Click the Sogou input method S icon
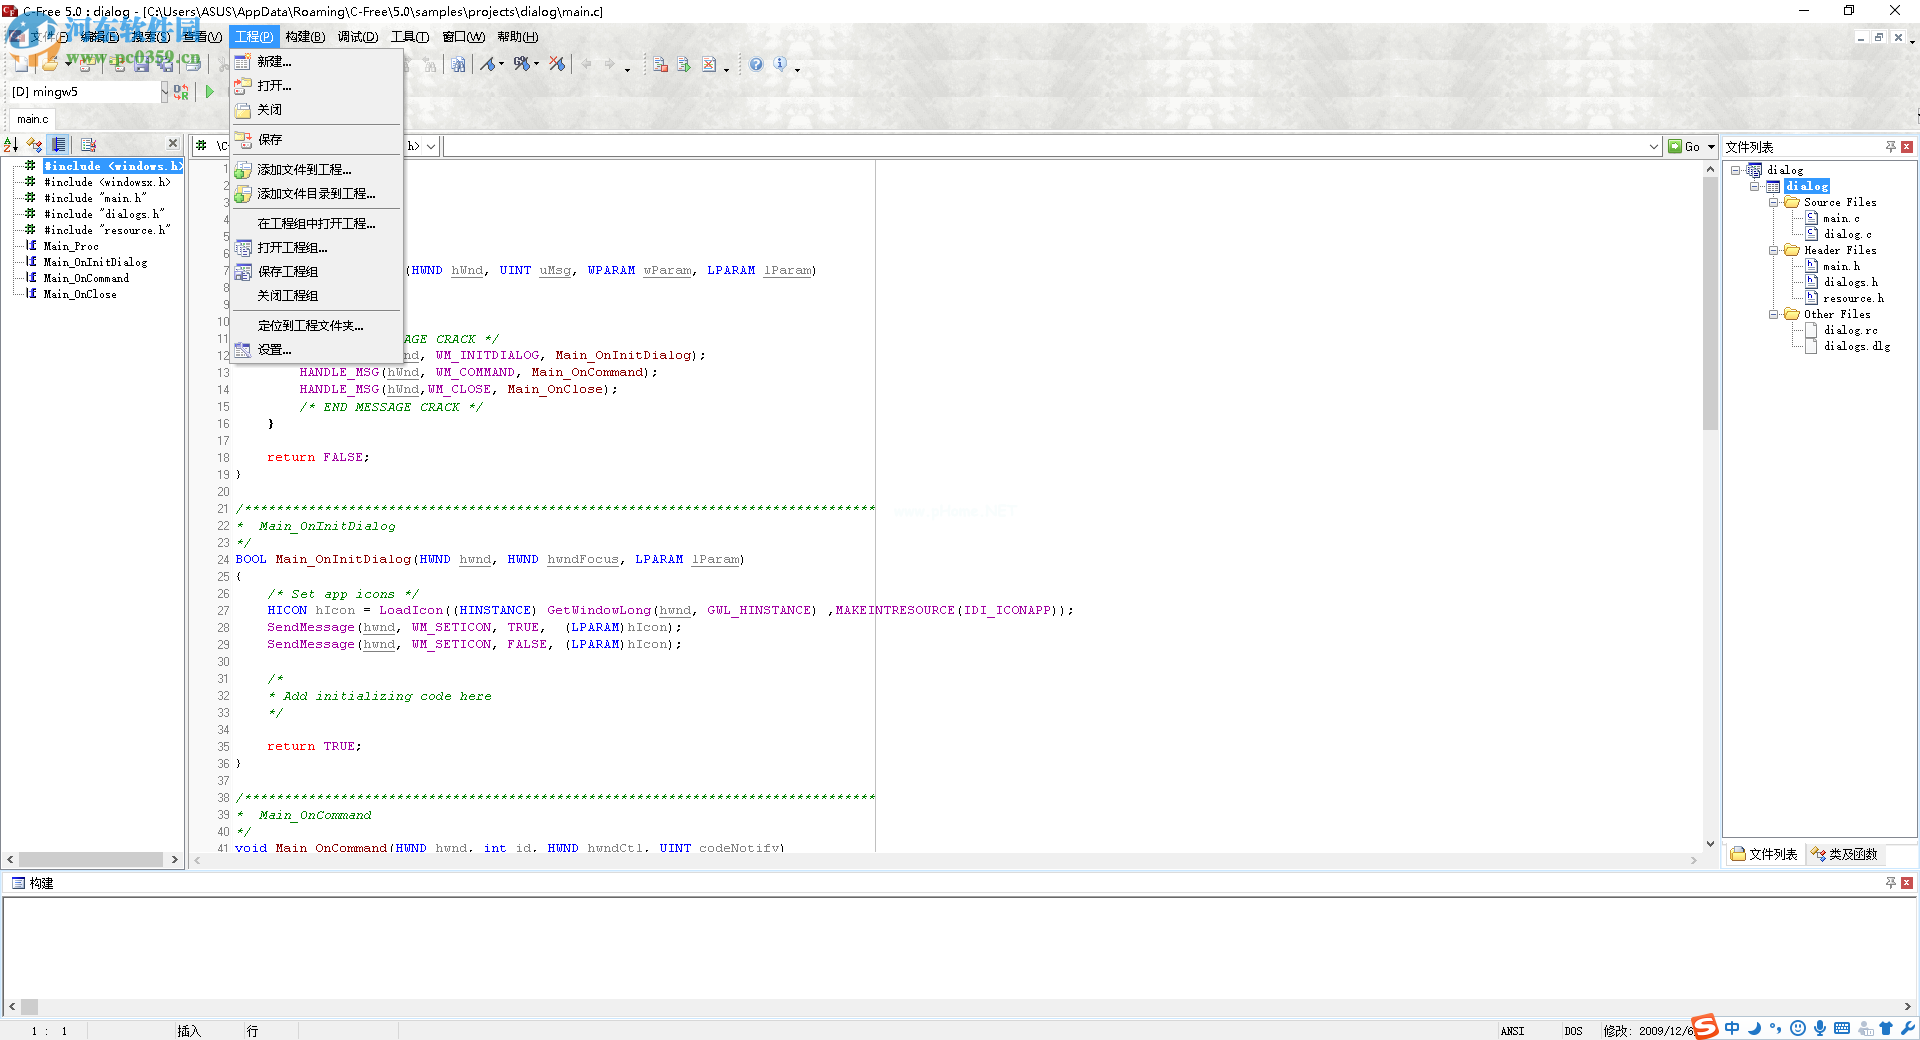The image size is (1920, 1040). click(1705, 1027)
